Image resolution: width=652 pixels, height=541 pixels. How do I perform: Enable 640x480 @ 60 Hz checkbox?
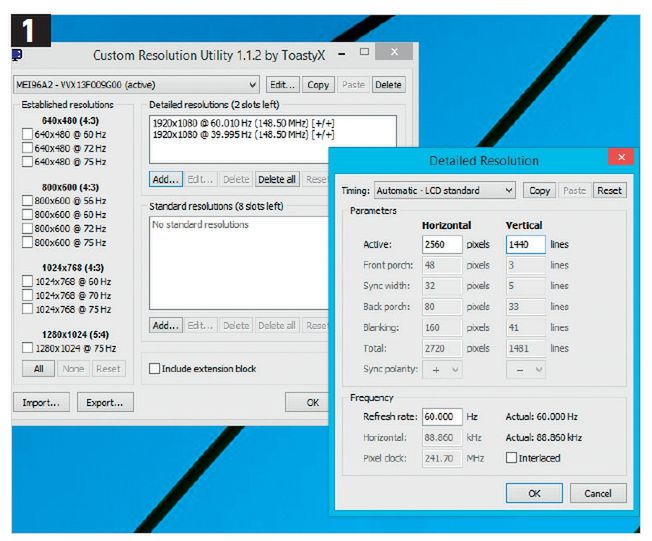(27, 134)
